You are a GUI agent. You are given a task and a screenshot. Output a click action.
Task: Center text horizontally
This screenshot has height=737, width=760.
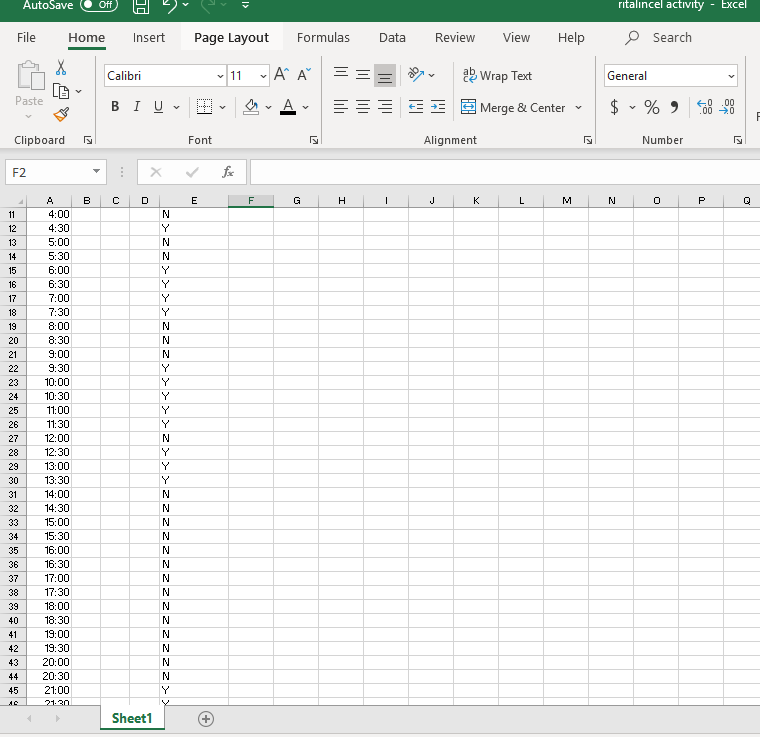tap(363, 107)
